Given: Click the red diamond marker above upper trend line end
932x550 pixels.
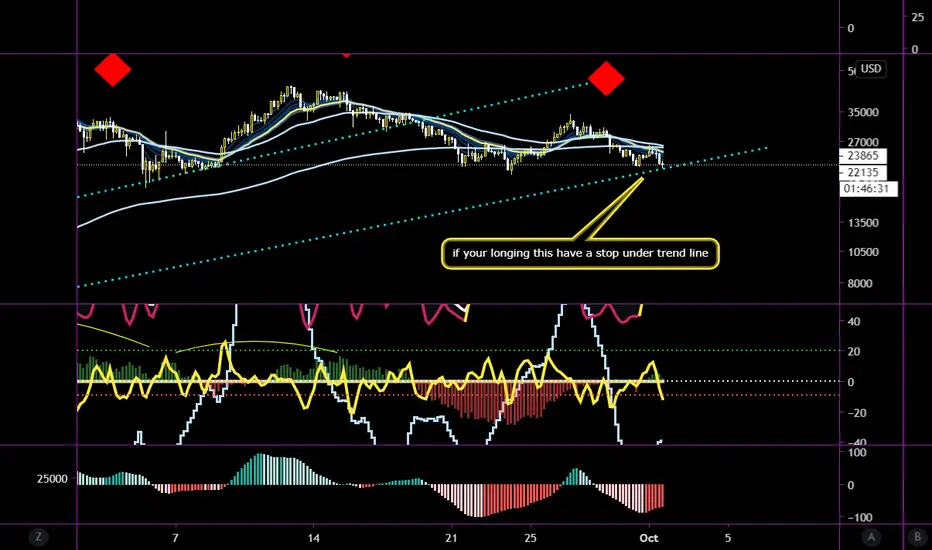Looking at the screenshot, I should point(606,78).
